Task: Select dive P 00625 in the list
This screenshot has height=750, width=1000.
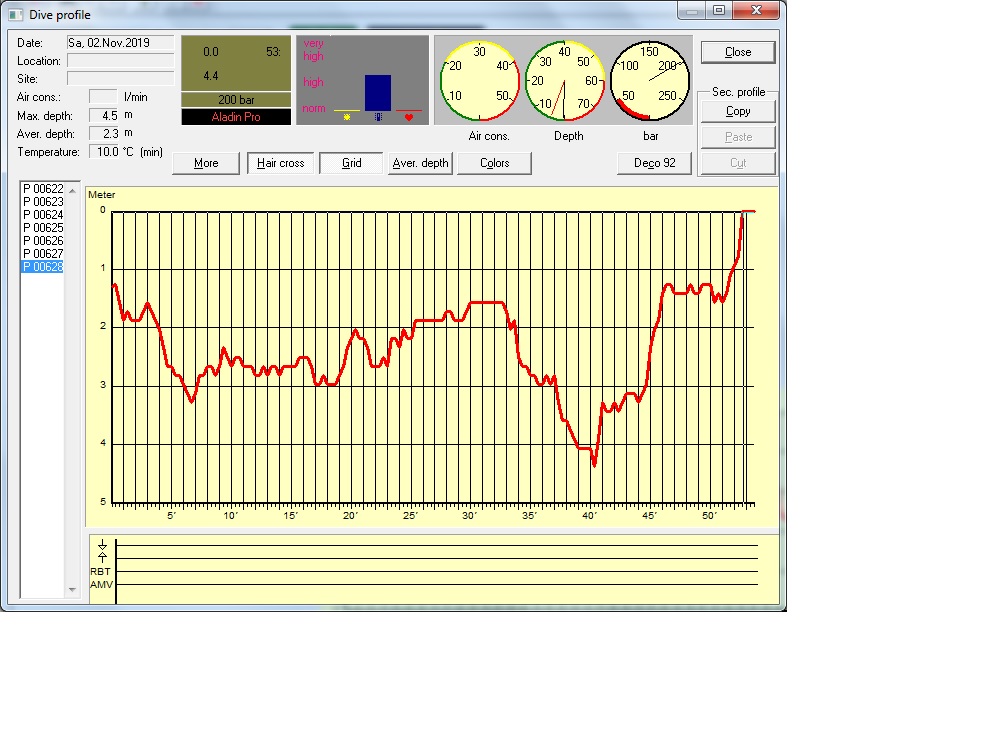Action: tap(43, 228)
